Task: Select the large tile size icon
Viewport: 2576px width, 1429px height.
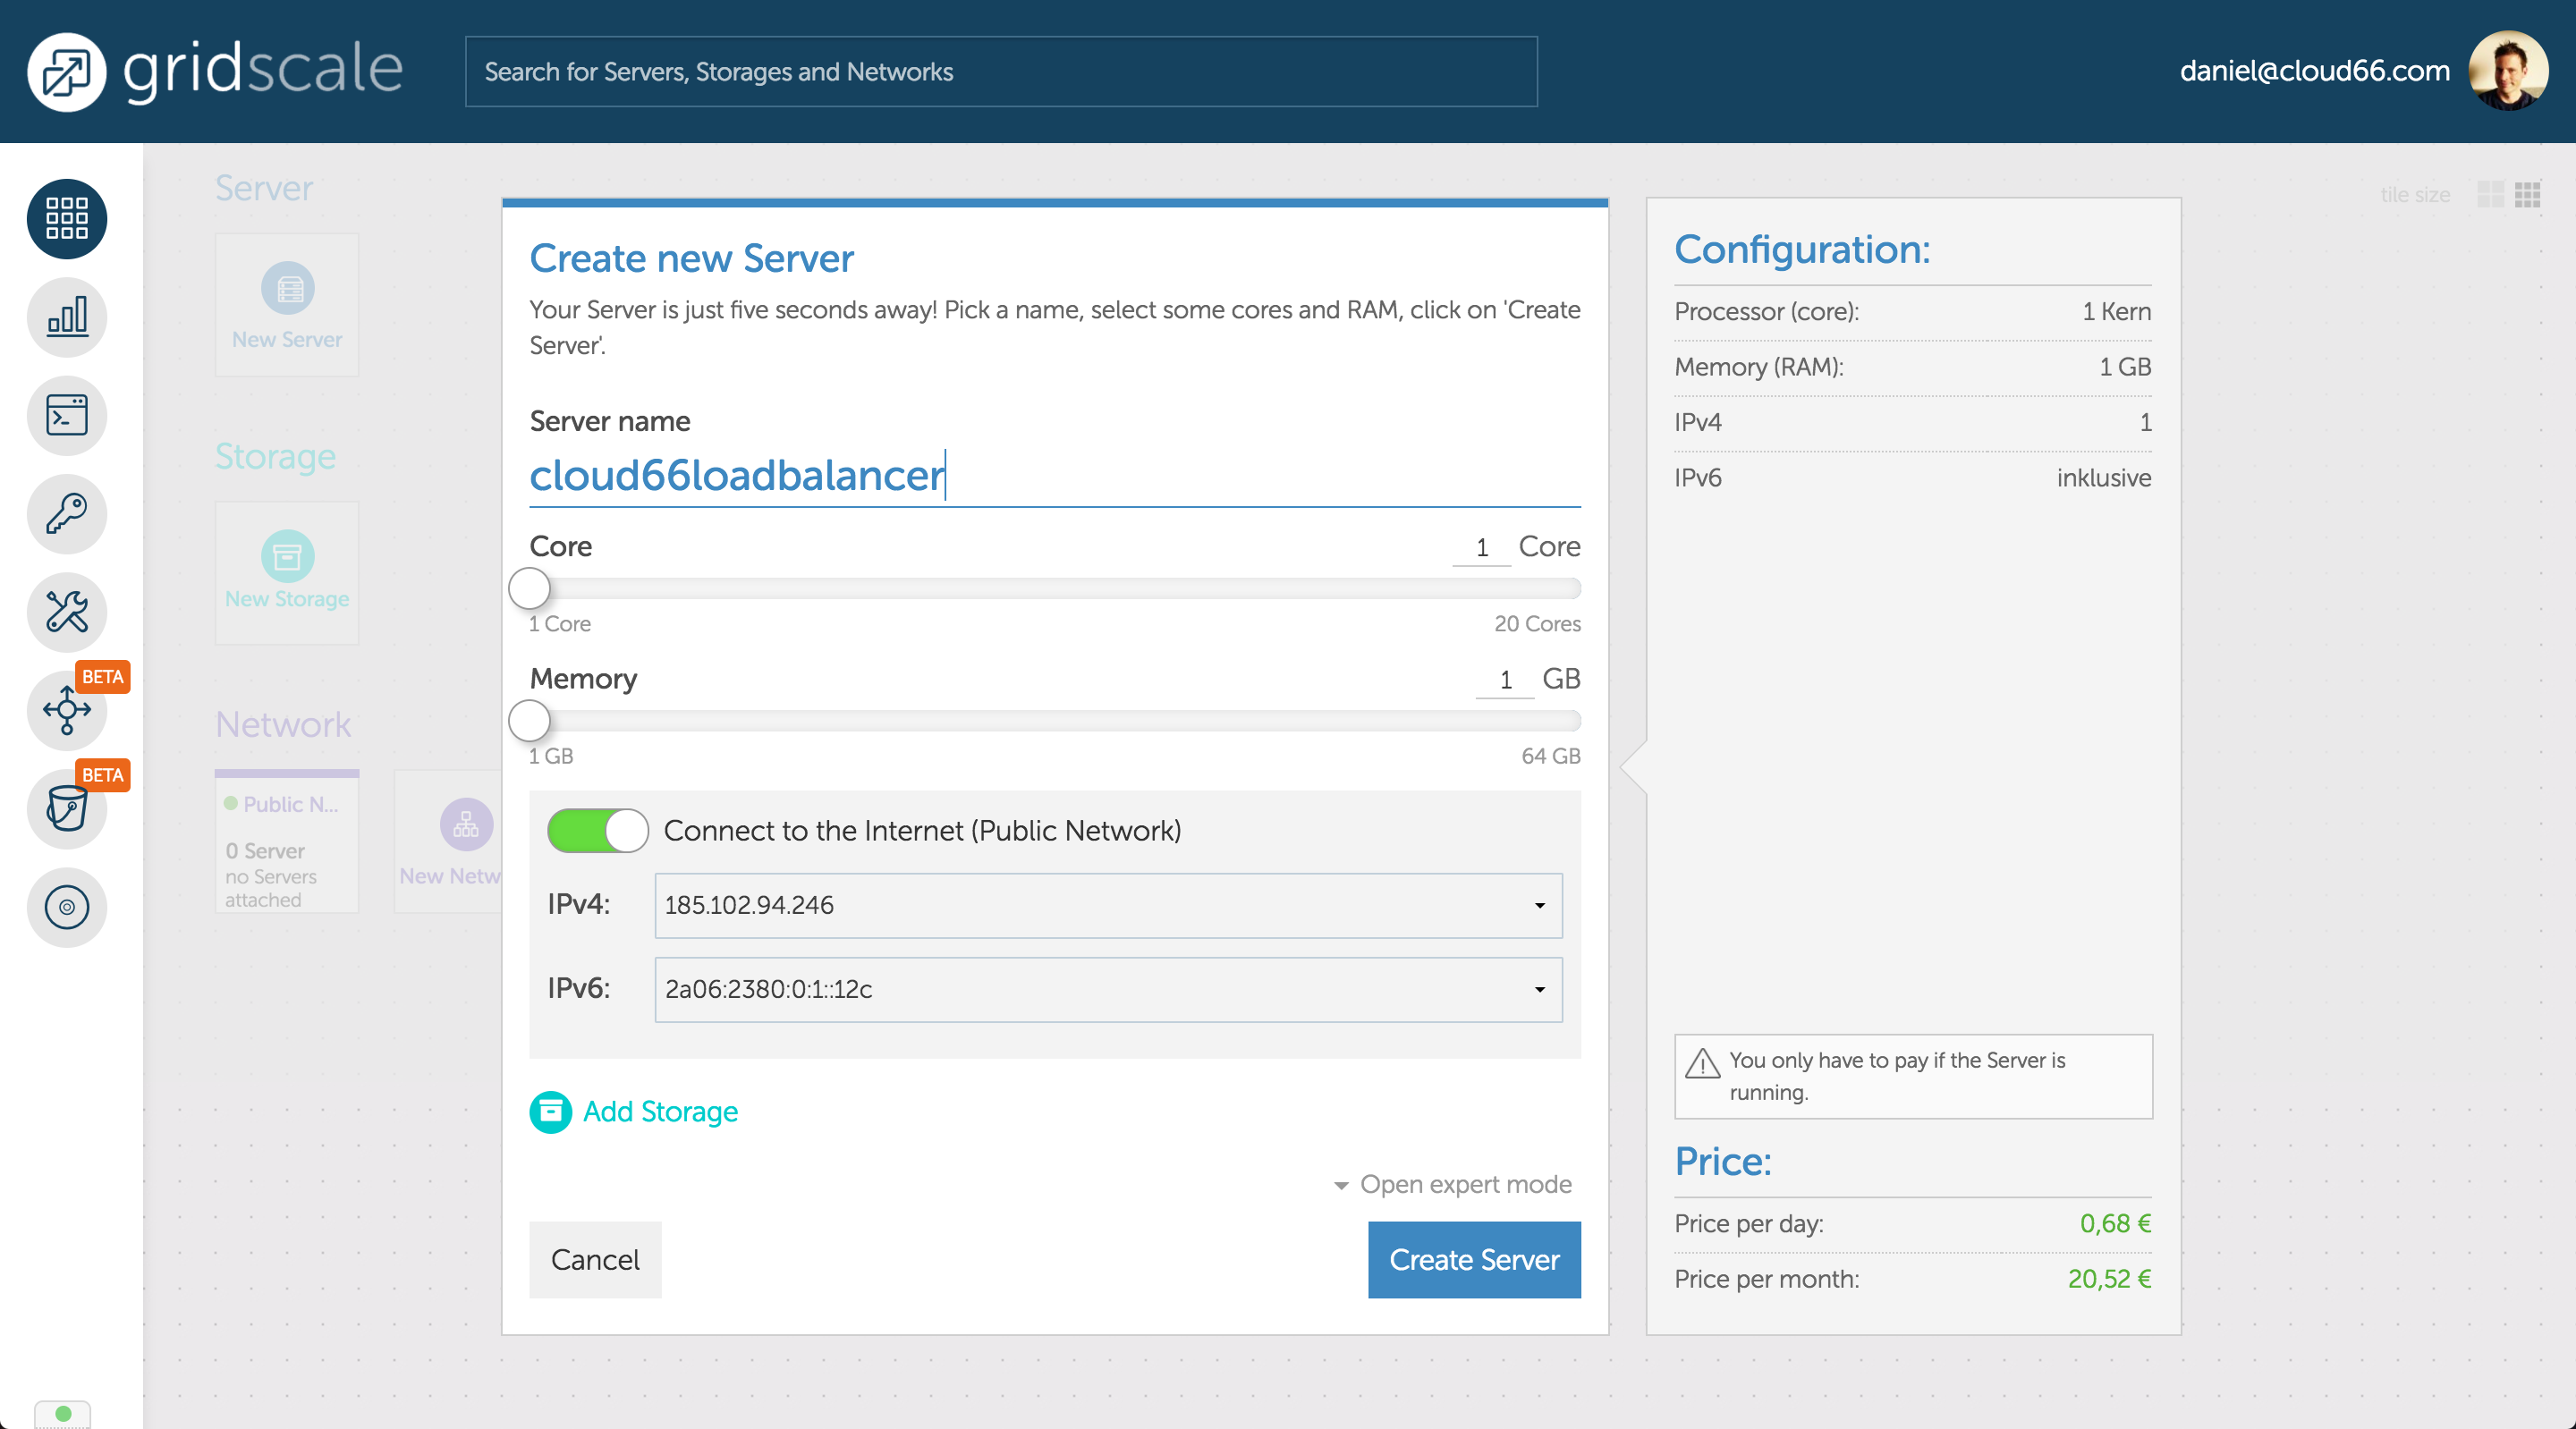Action: pos(2490,194)
